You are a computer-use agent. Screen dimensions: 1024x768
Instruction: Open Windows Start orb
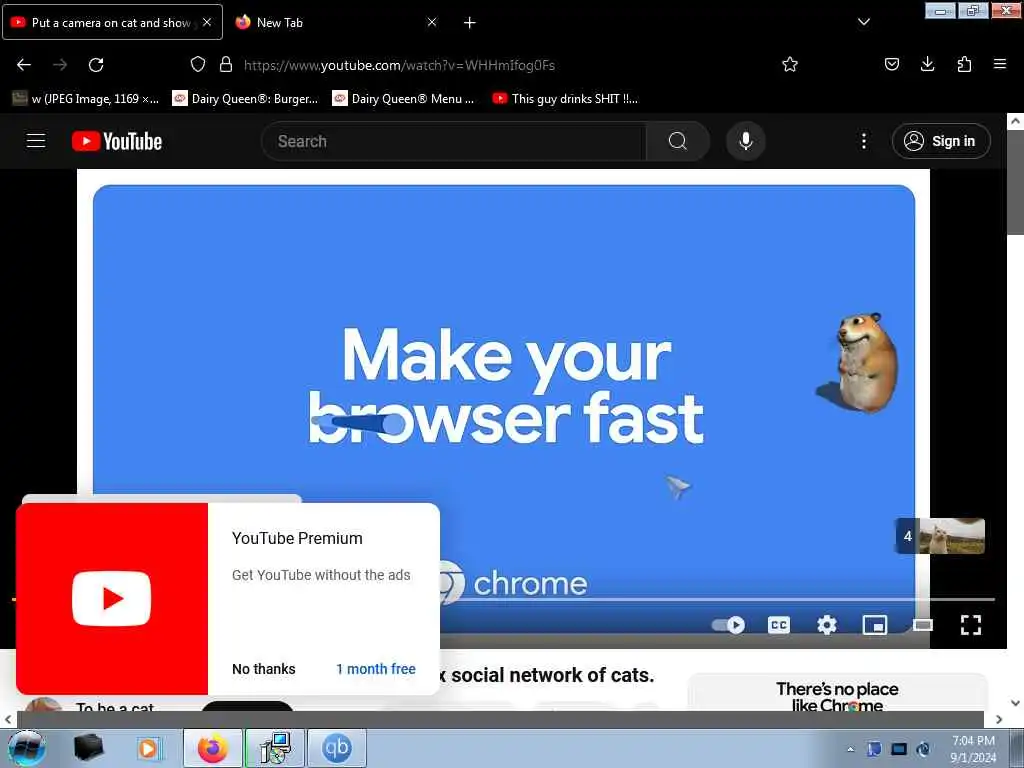point(26,748)
